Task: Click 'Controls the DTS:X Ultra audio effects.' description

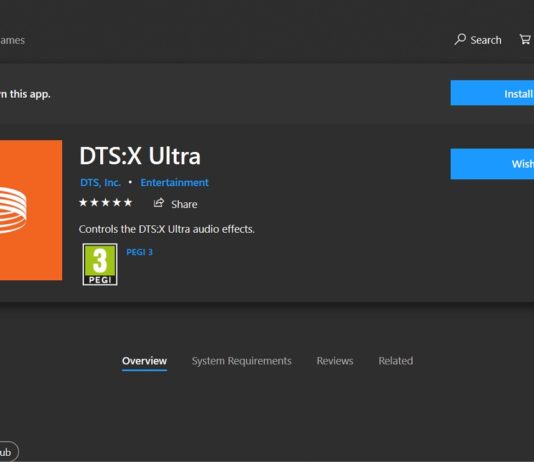Action: 167,229
